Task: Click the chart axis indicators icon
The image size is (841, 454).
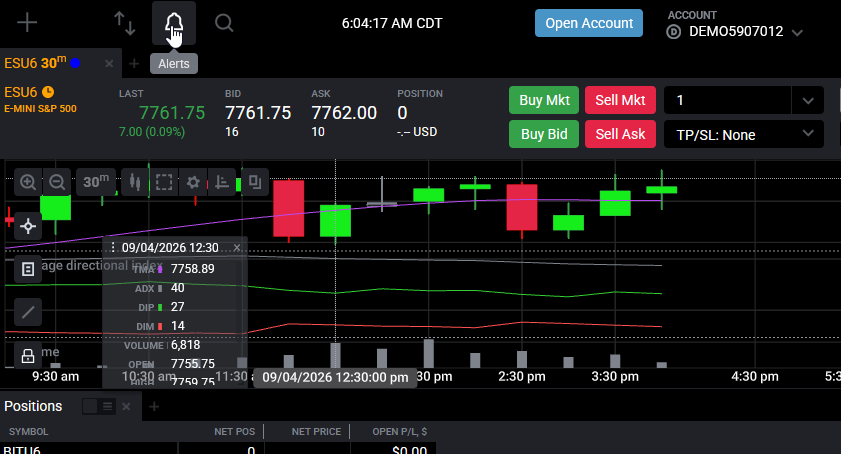Action: tap(222, 182)
